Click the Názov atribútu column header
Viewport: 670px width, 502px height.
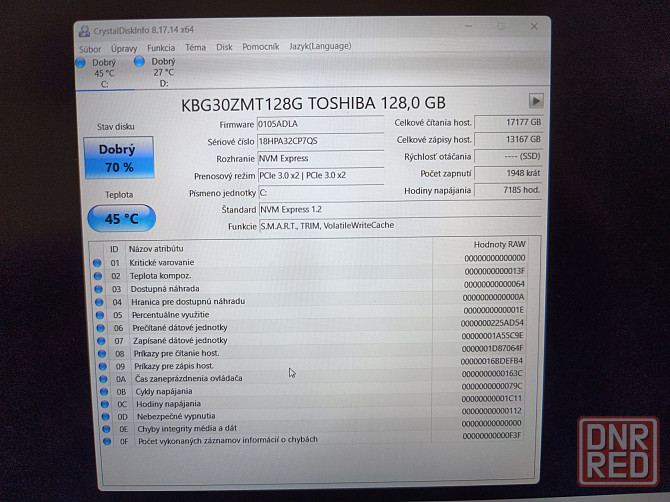(x=156, y=249)
